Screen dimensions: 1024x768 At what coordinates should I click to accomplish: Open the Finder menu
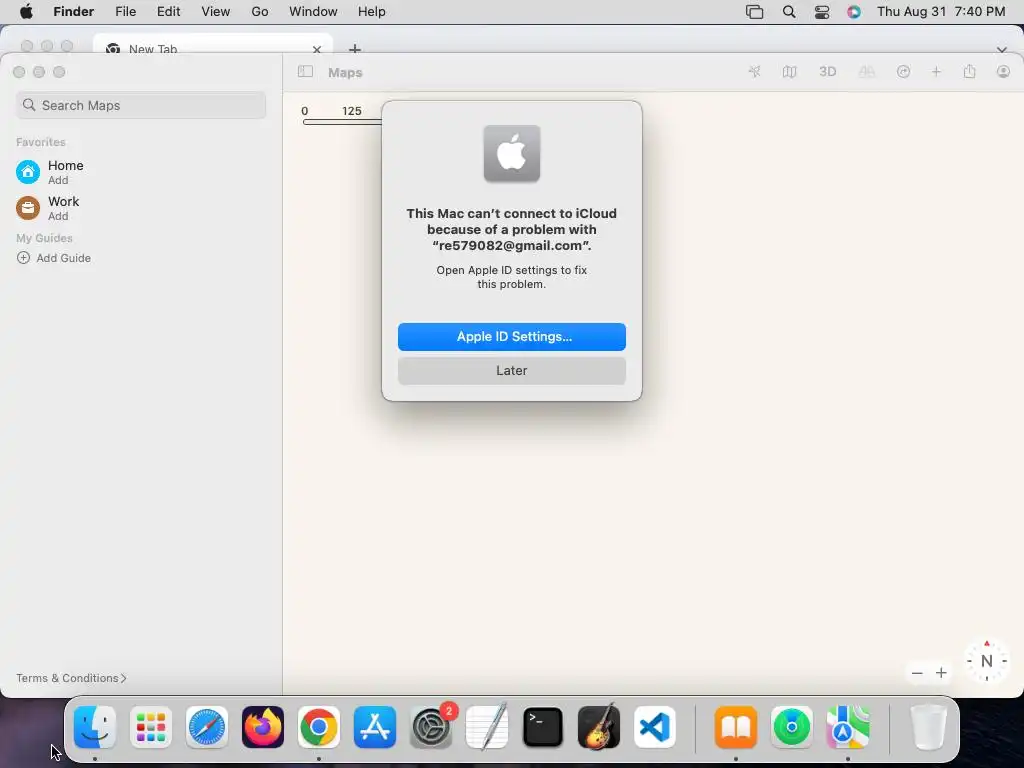point(73,12)
